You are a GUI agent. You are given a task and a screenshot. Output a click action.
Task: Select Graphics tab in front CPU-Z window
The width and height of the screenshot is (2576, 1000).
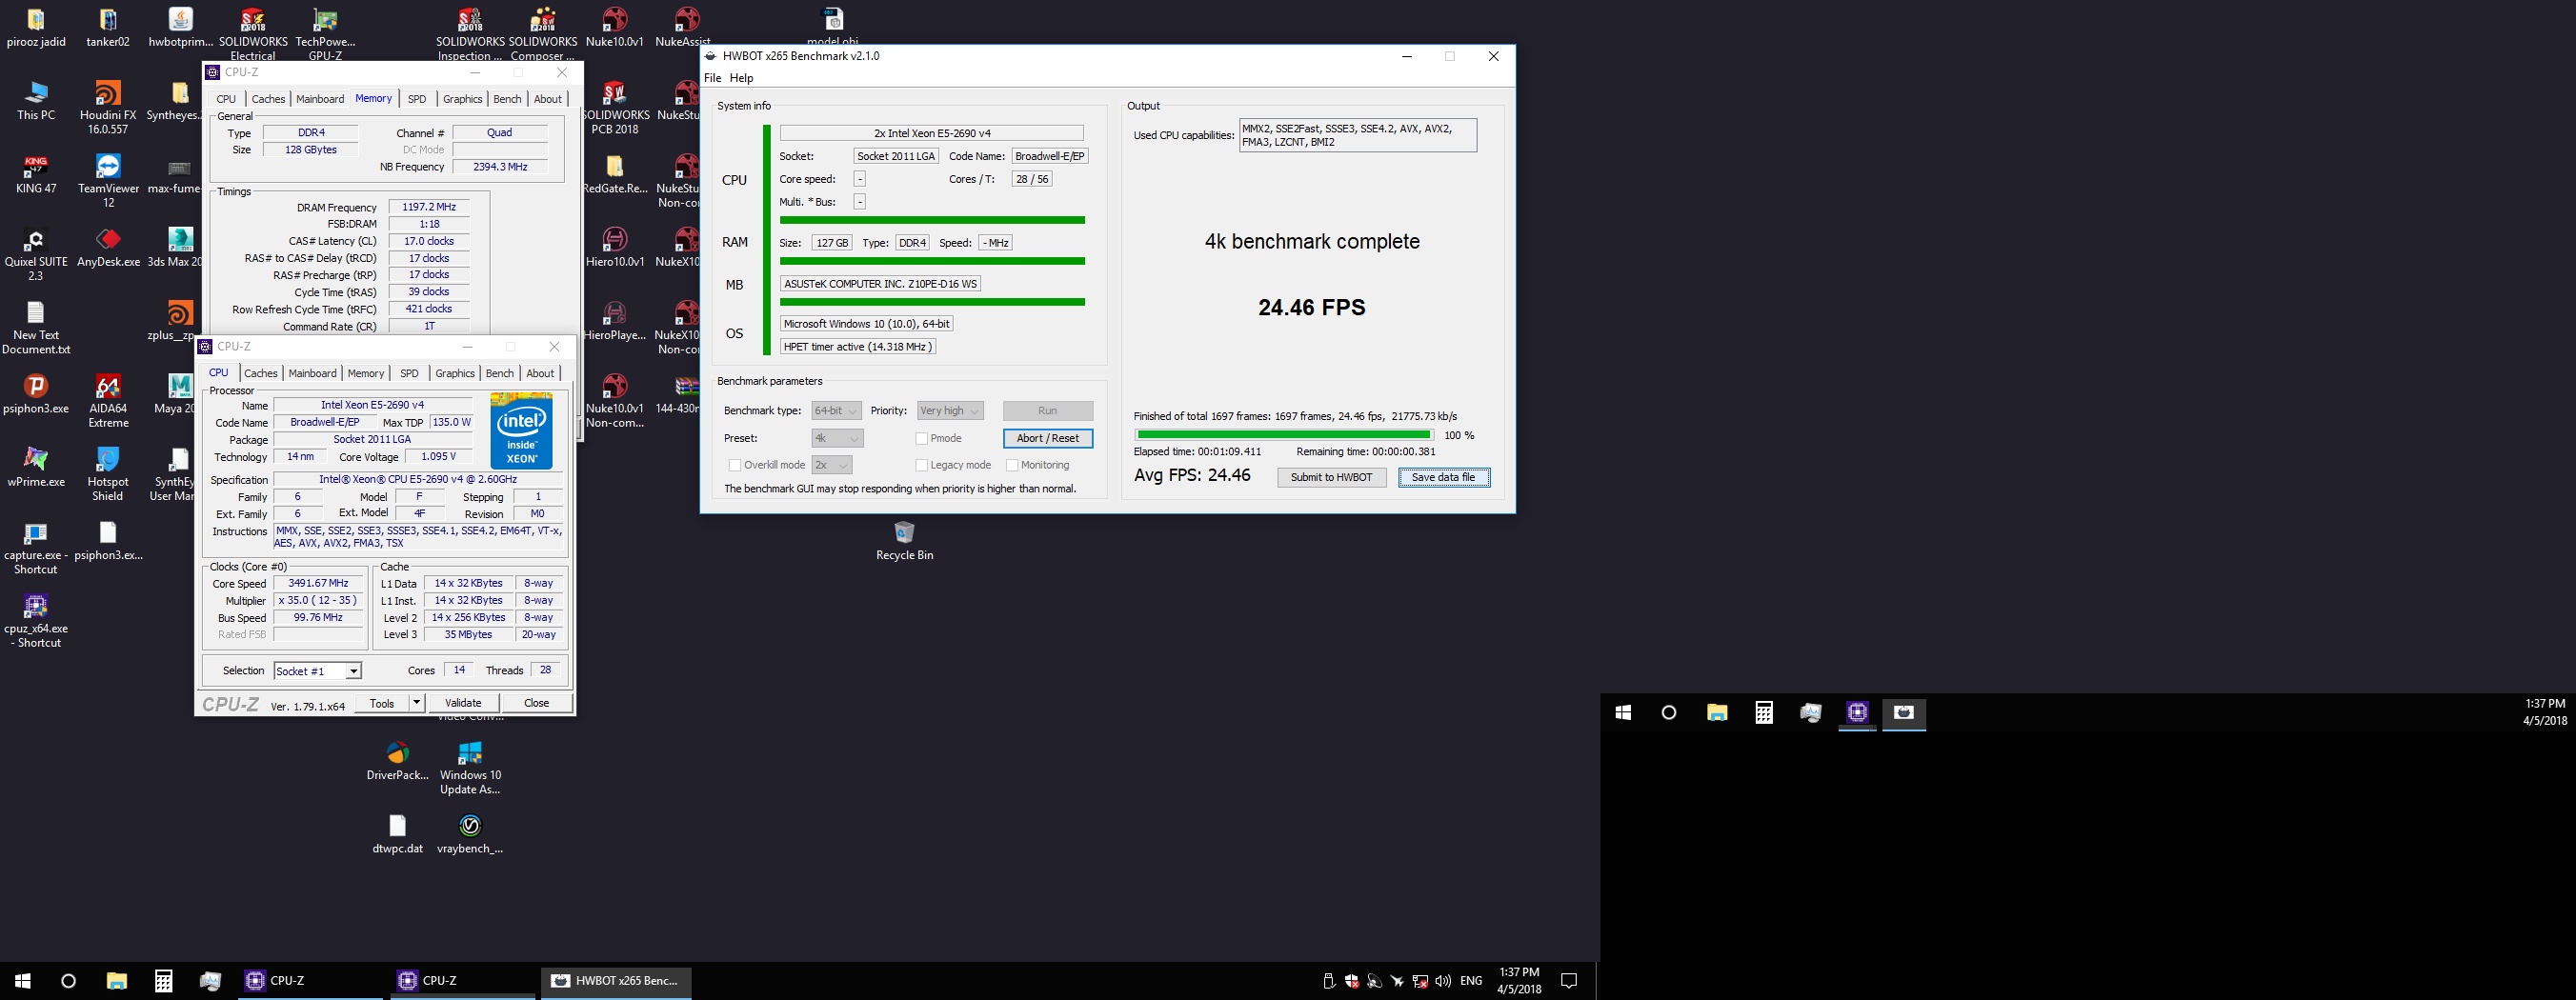[455, 373]
